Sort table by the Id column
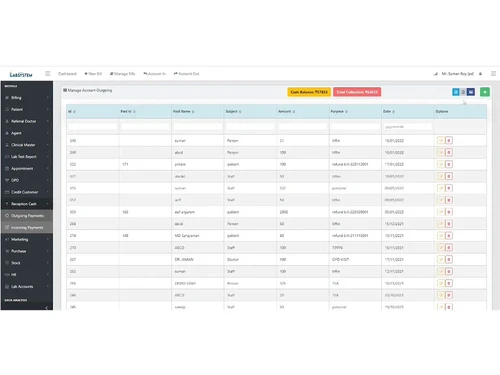500x375 pixels. click(x=92, y=111)
